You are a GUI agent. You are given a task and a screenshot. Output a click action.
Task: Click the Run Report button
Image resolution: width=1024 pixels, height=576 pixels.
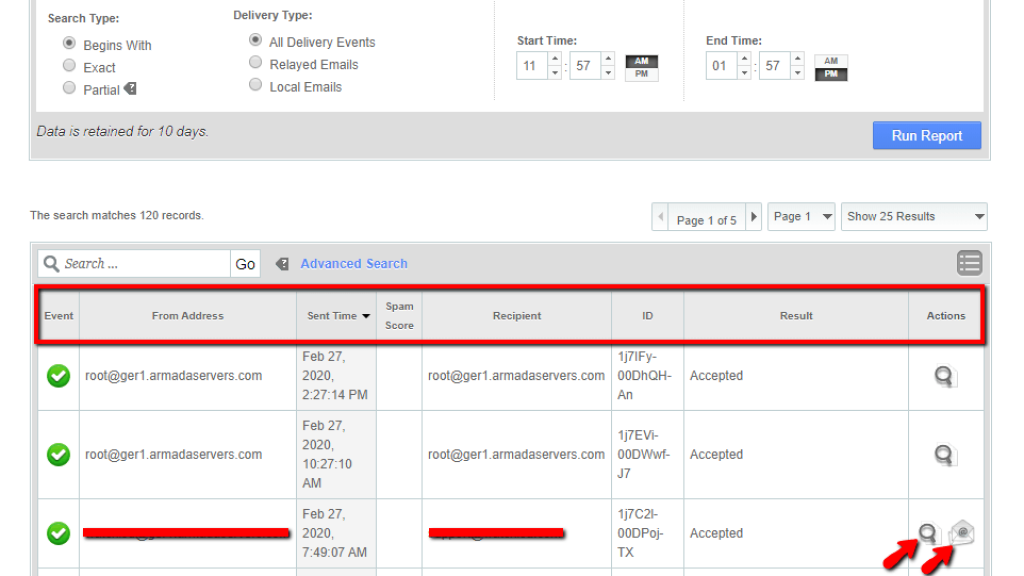[x=927, y=135]
